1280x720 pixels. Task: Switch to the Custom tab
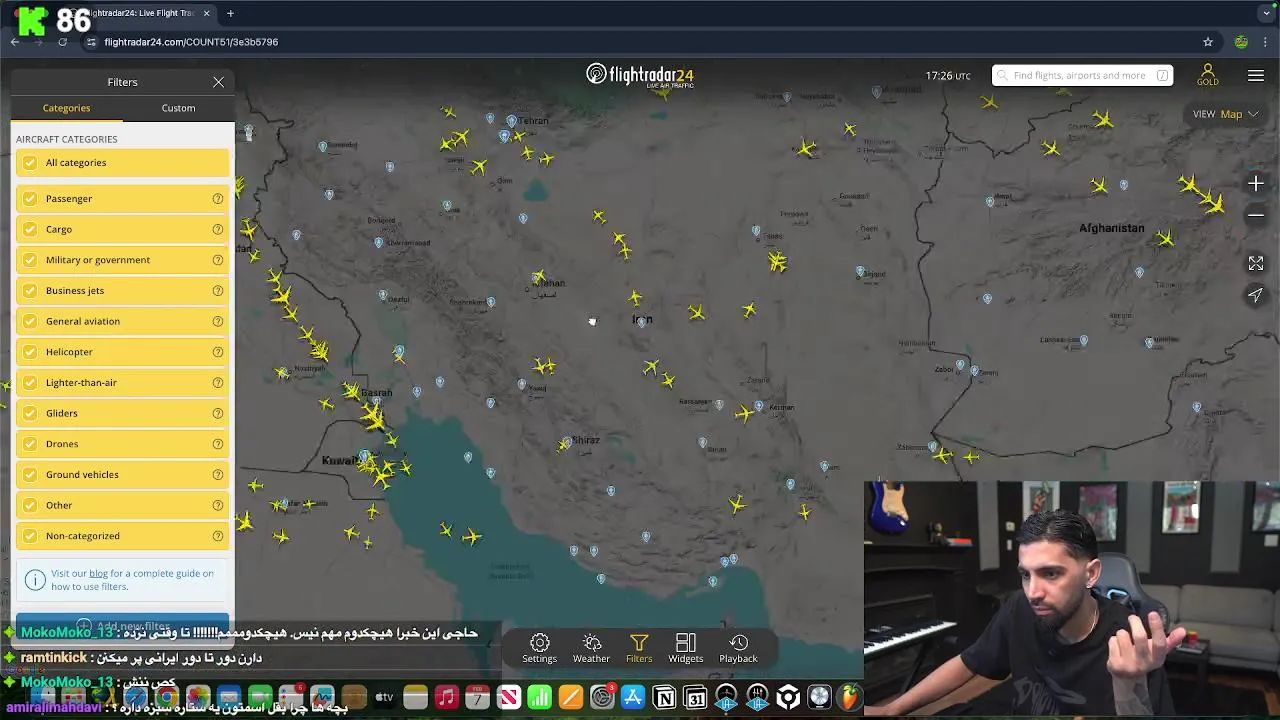pyautogui.click(x=178, y=108)
